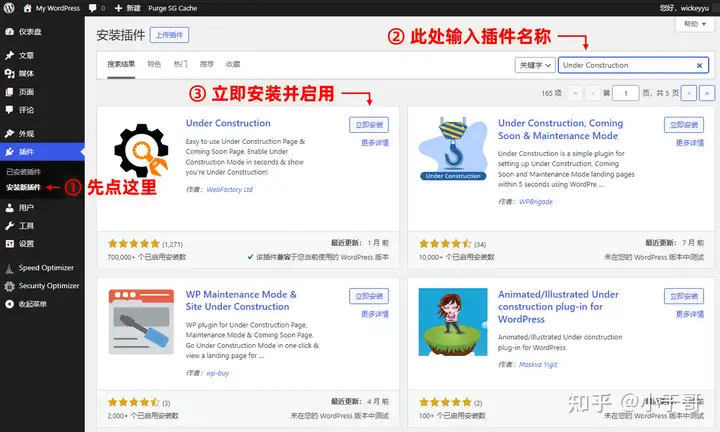Open author link Moskva Yigit

click(x=538, y=365)
